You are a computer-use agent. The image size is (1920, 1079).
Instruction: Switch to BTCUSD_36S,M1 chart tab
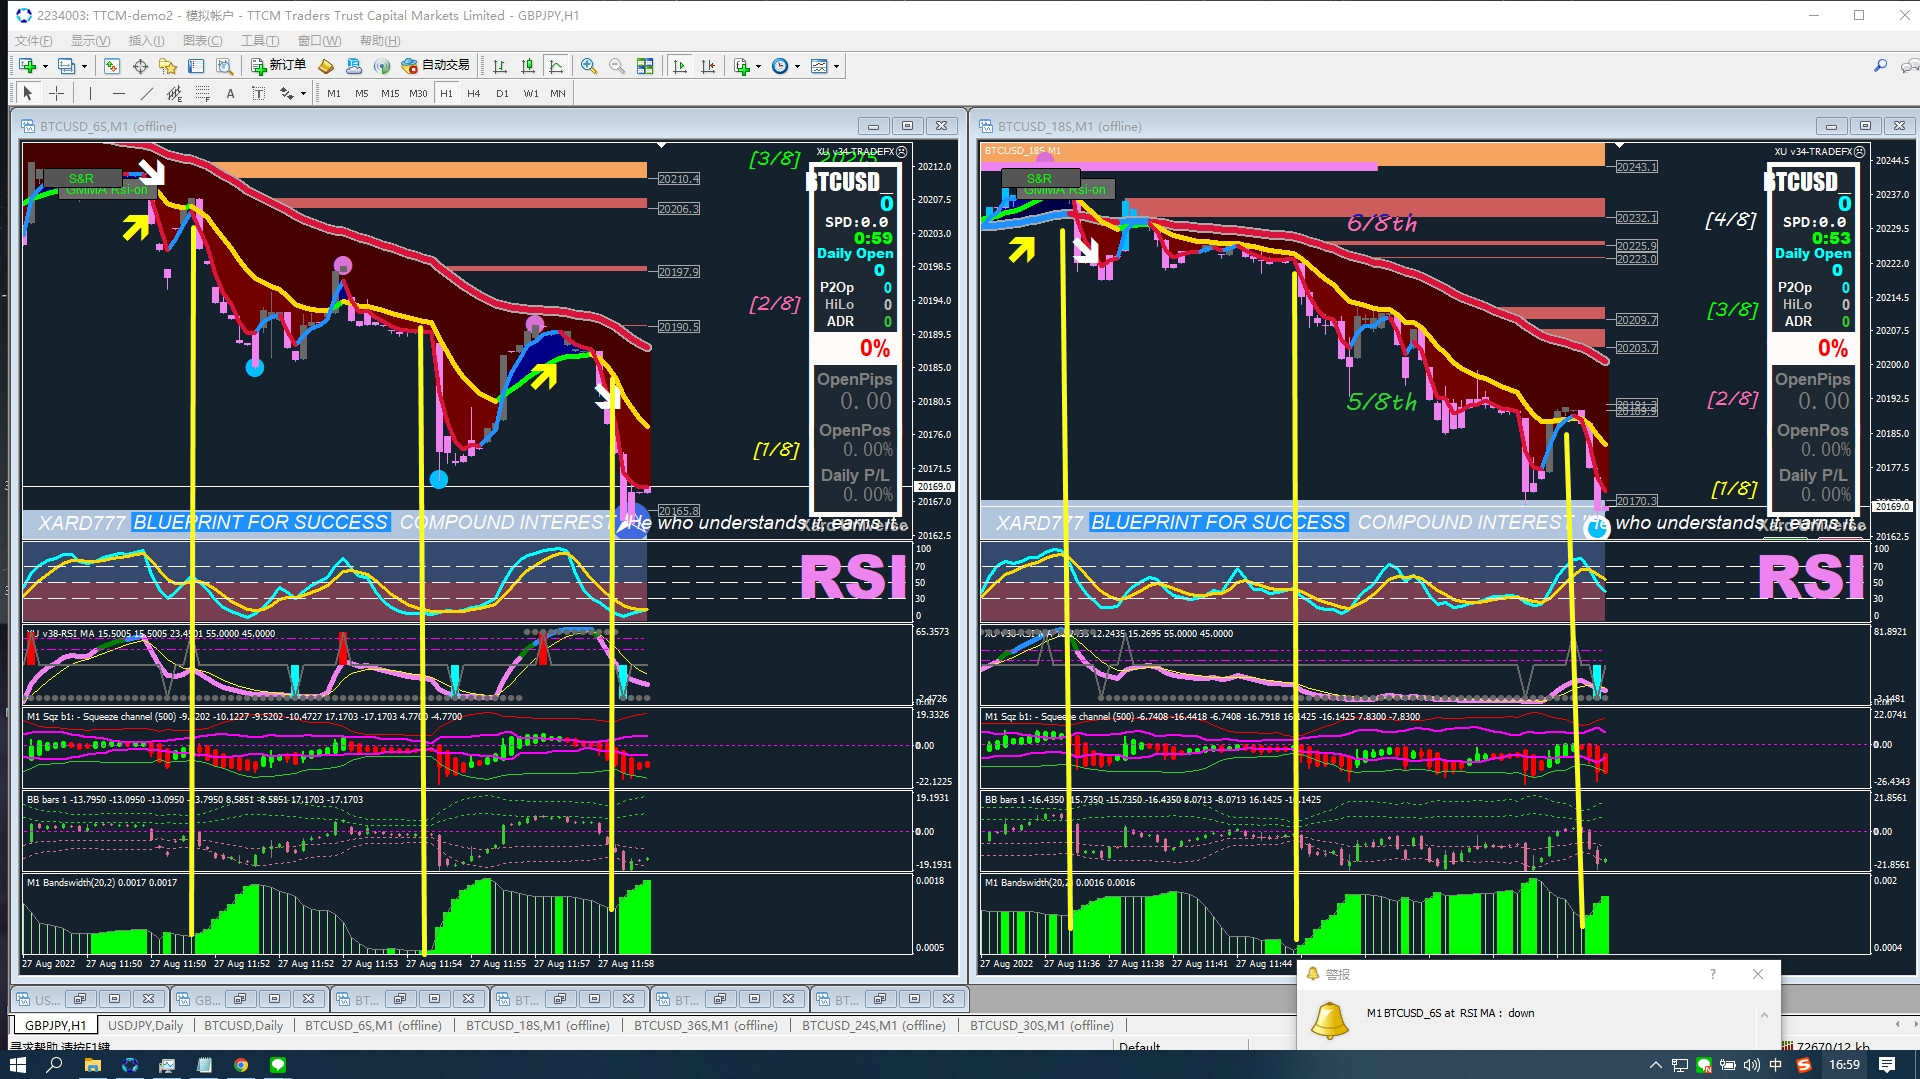point(706,1025)
